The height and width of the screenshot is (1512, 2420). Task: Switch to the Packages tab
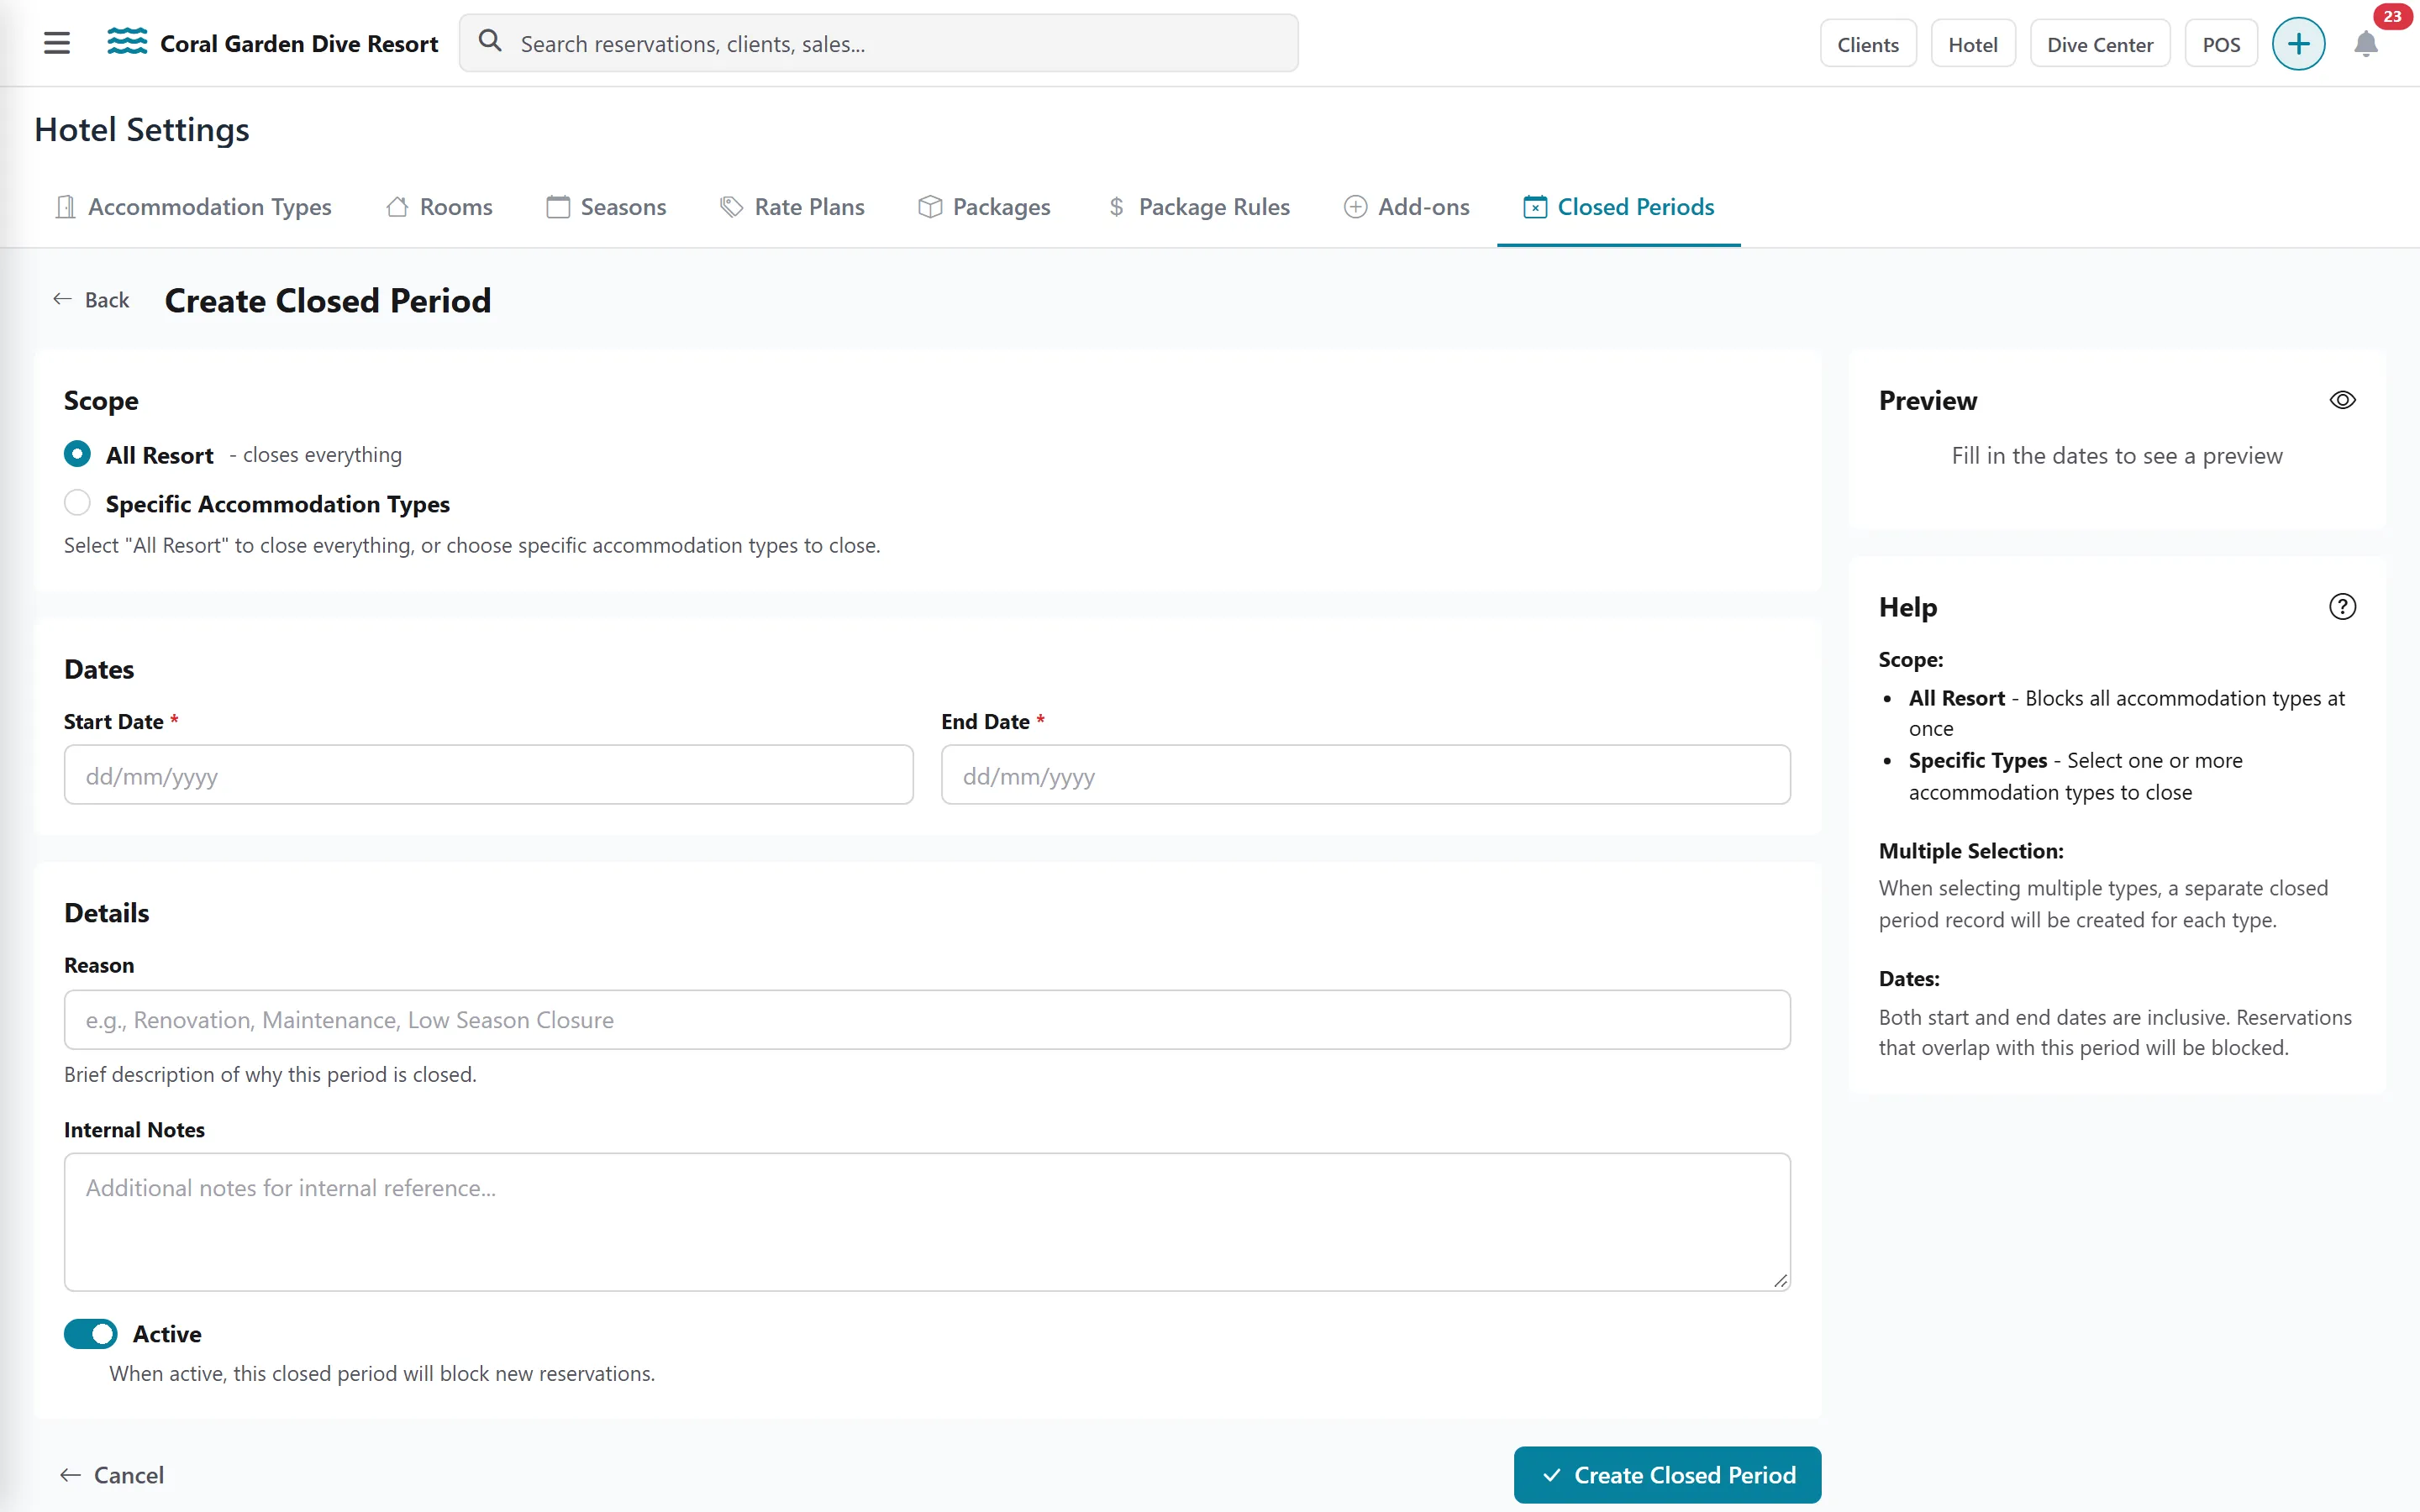point(985,207)
